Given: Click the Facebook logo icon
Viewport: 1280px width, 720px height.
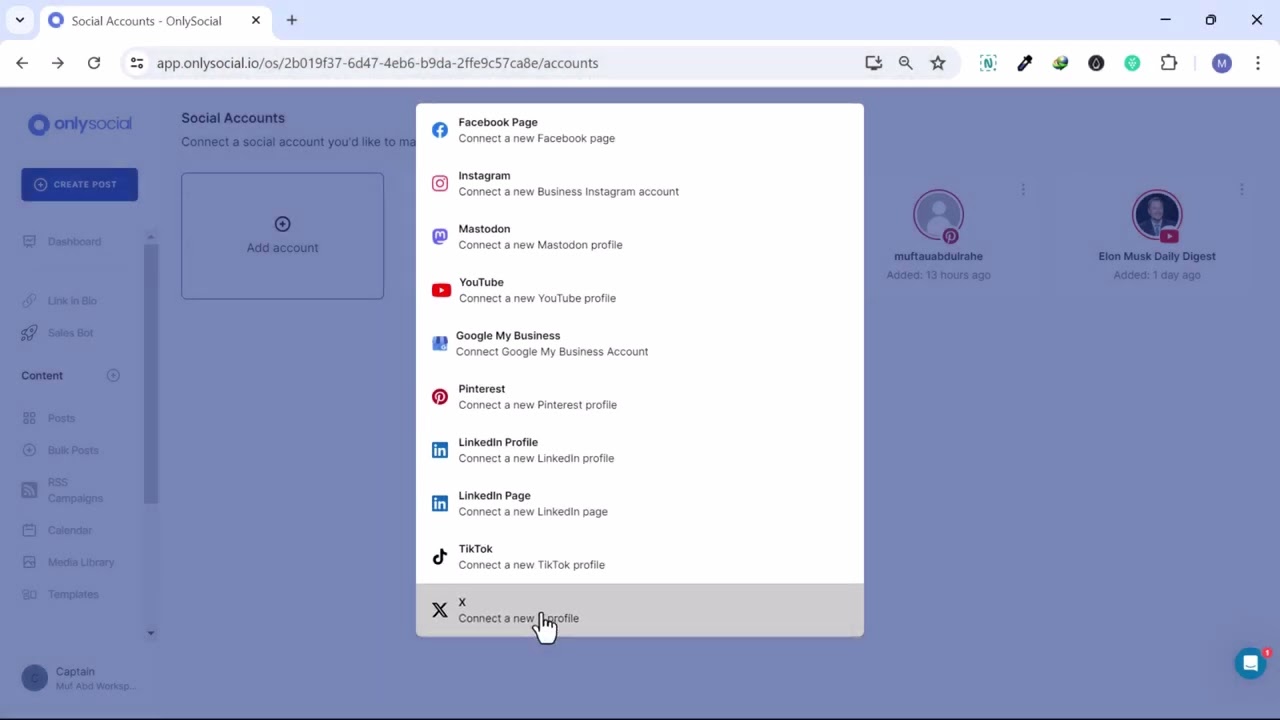Looking at the screenshot, I should (x=440, y=130).
